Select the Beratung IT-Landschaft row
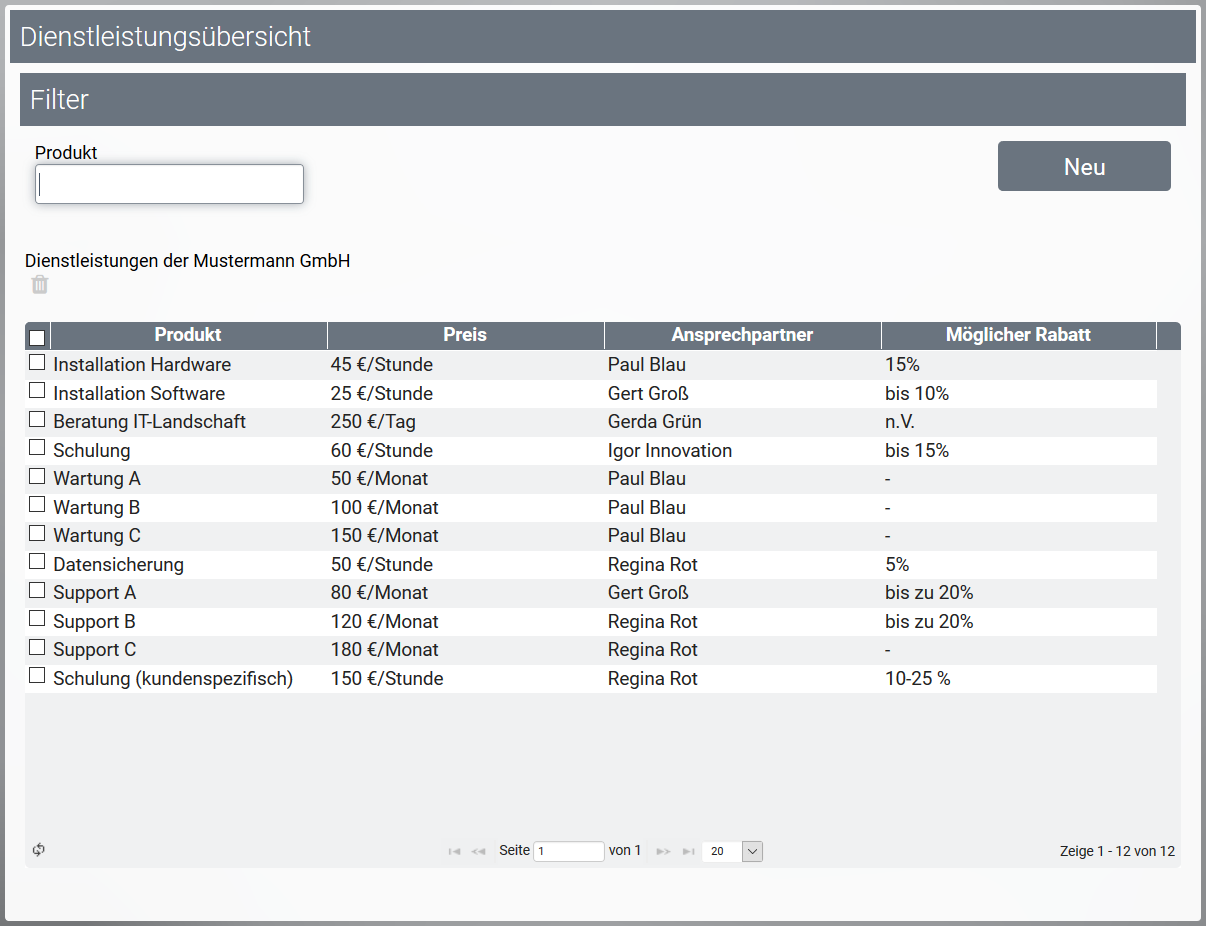 coord(149,422)
